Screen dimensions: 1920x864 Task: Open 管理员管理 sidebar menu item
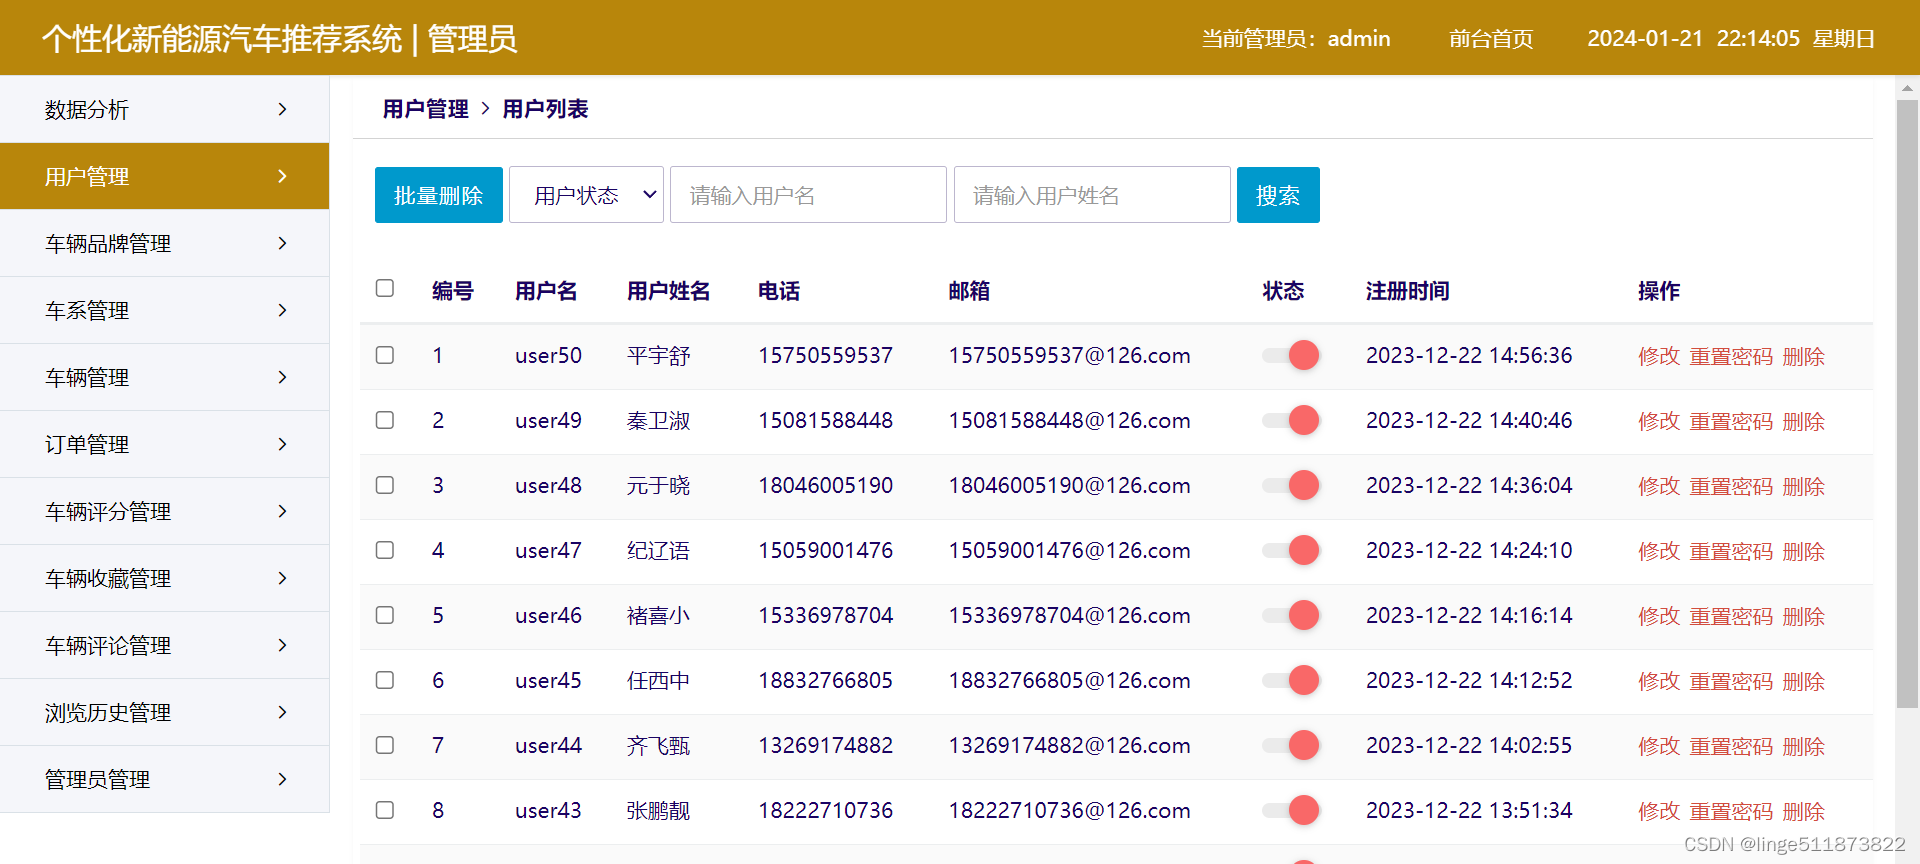point(164,779)
